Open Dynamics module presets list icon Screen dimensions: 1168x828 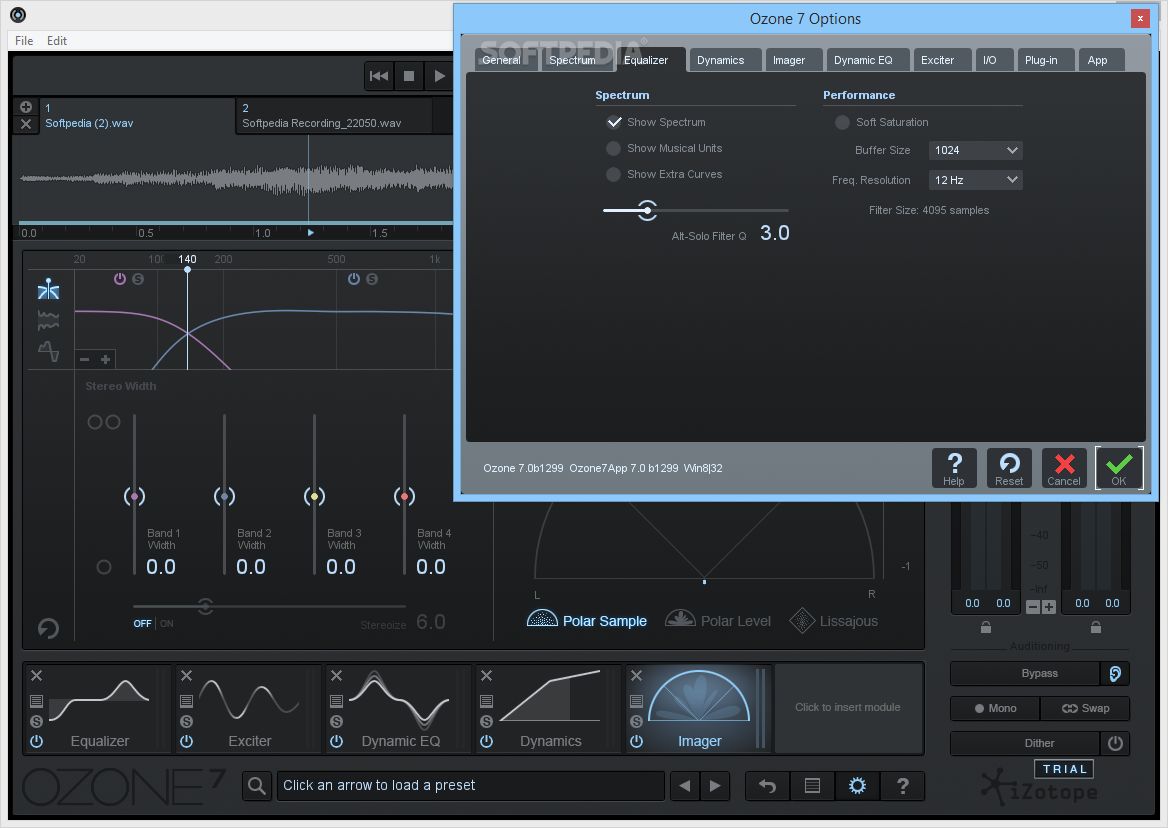(x=486, y=701)
